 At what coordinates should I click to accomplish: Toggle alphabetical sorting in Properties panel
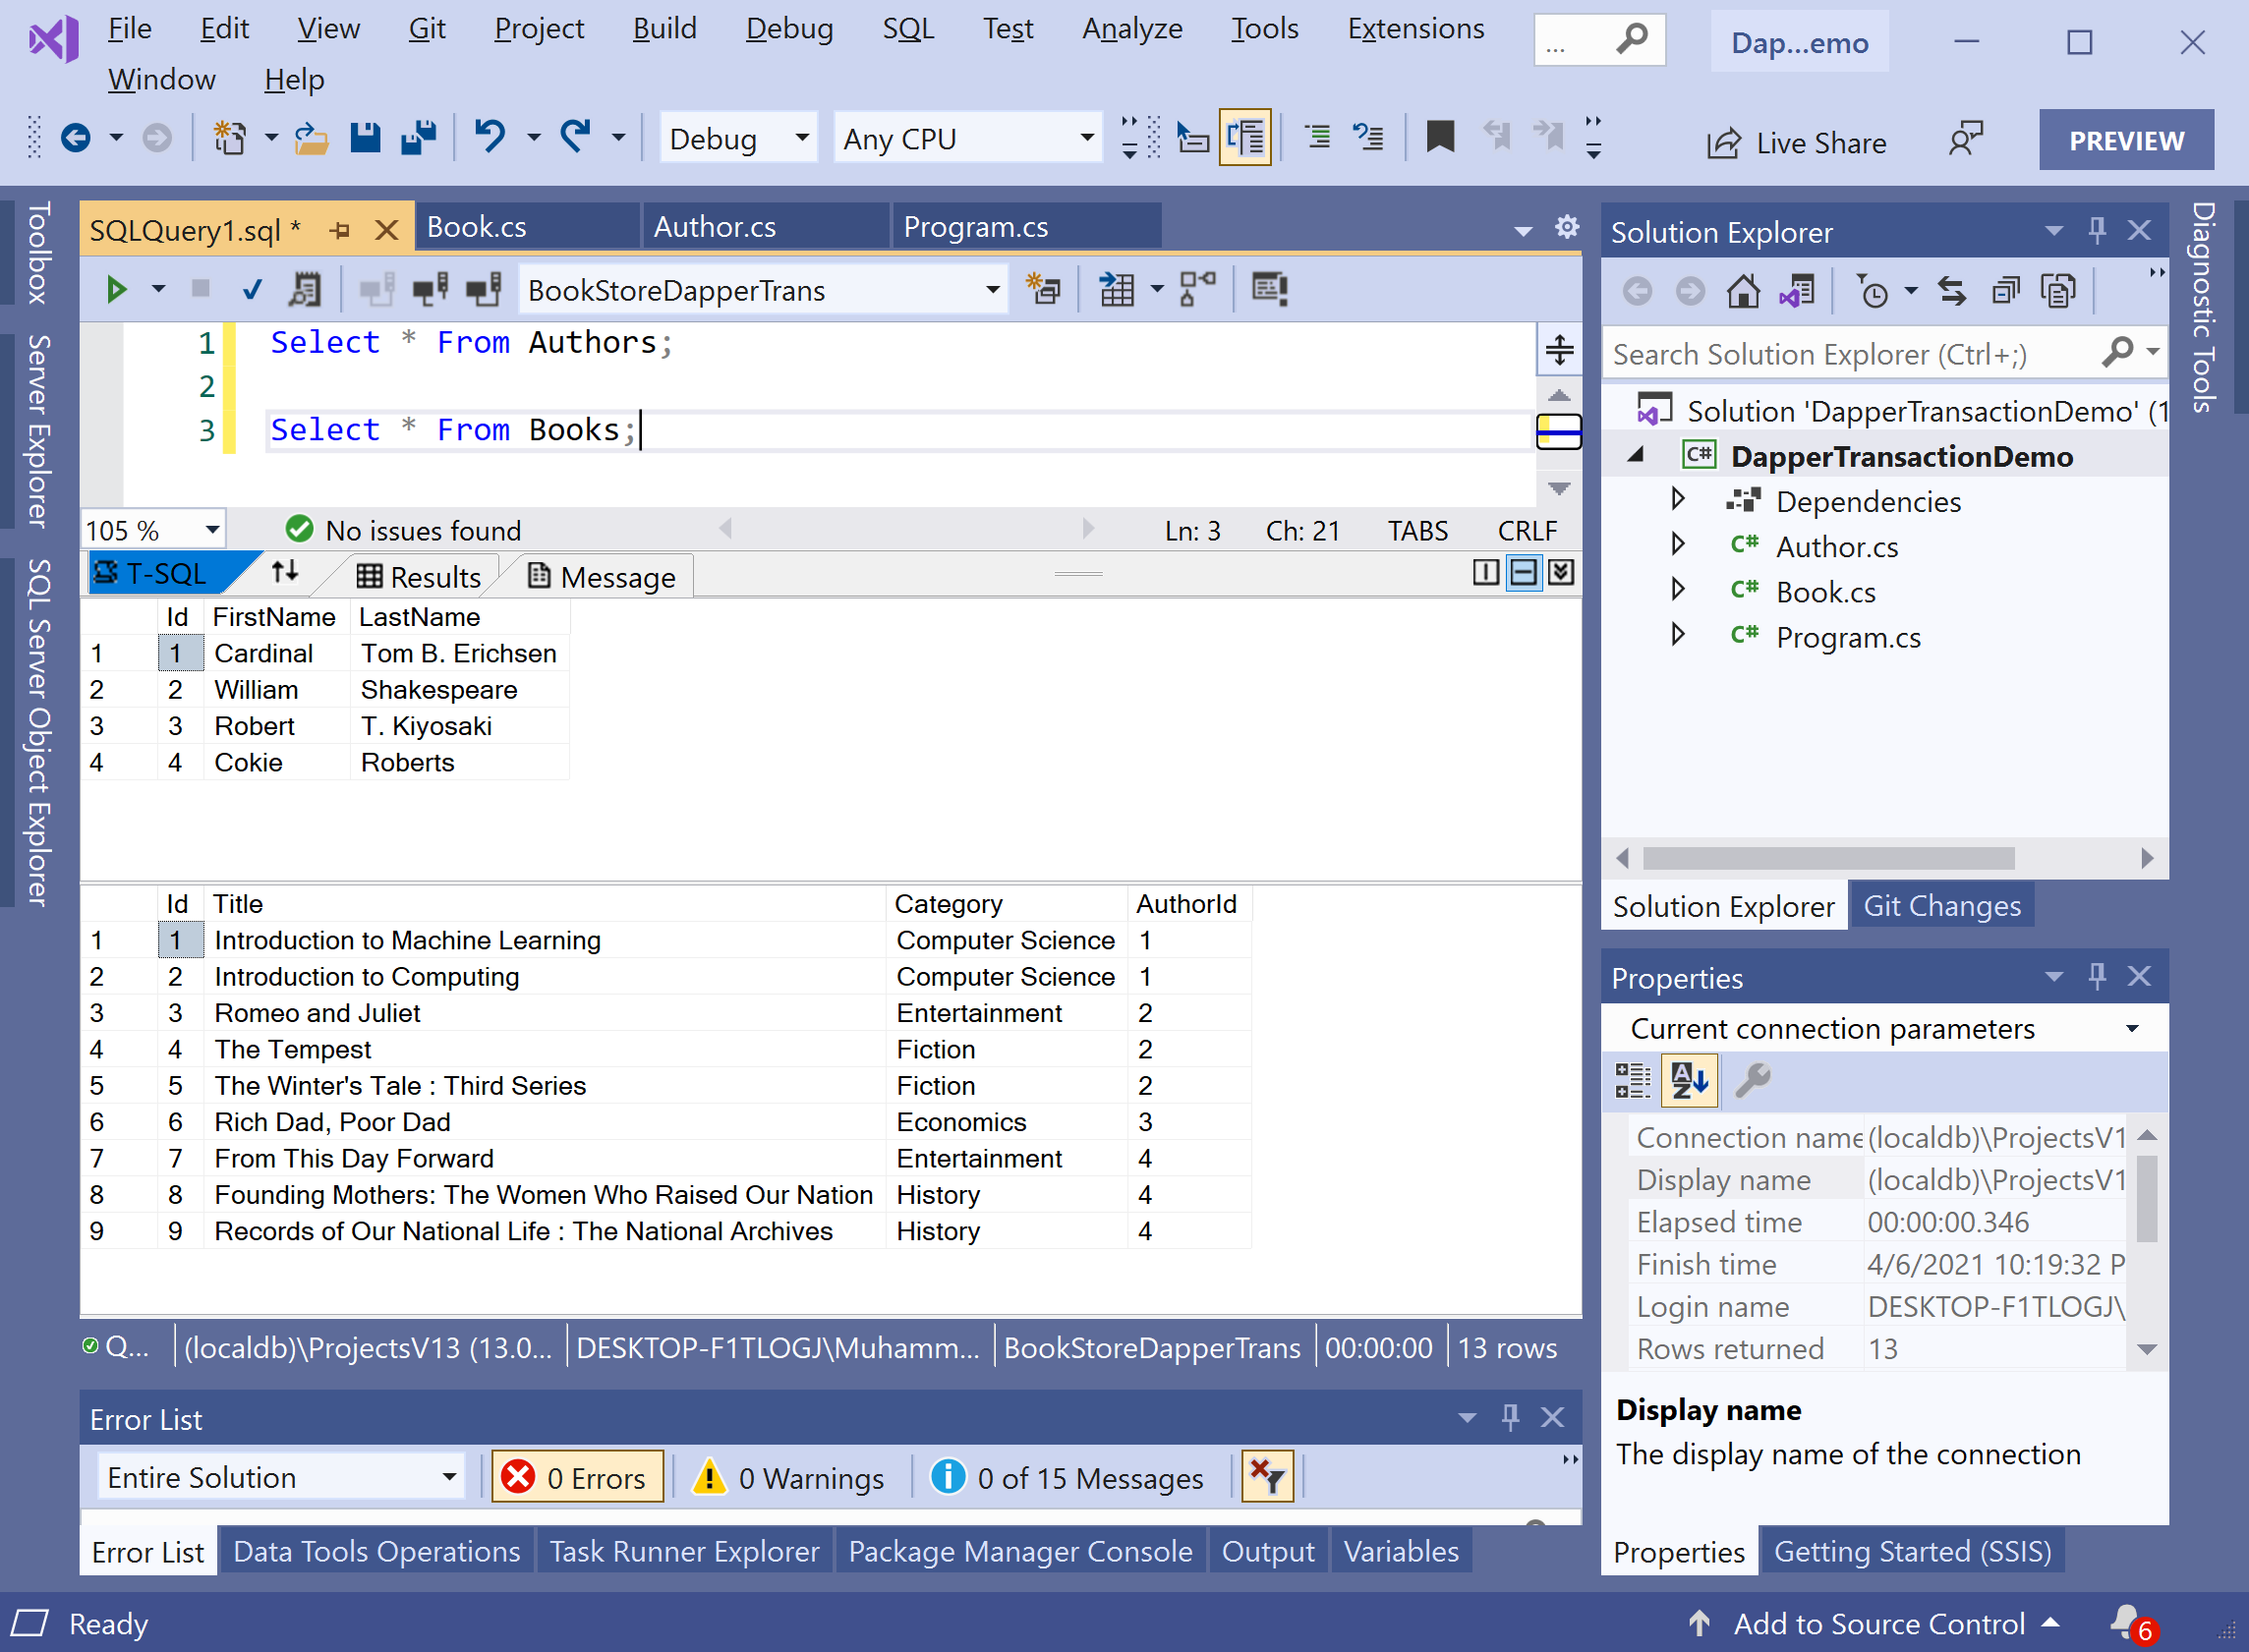[1689, 1081]
